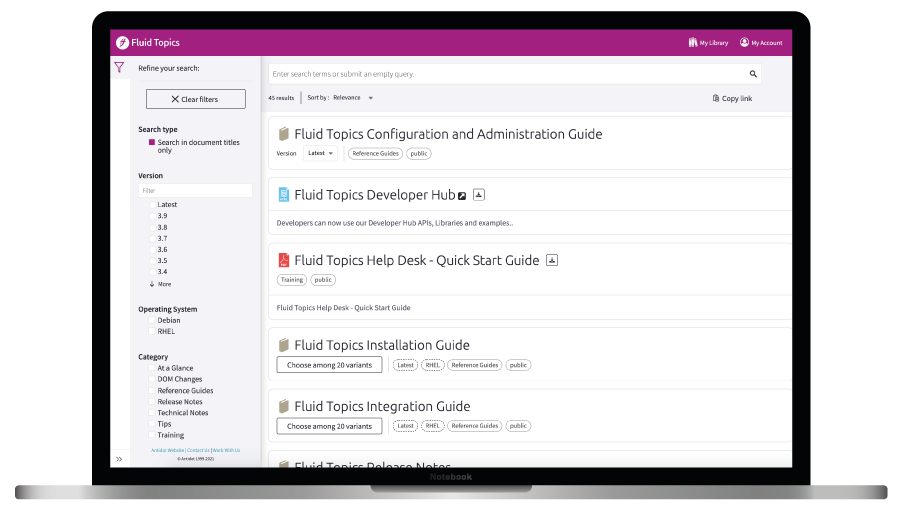Image resolution: width=908 pixels, height=509 pixels.
Task: Check the 3.6 version filter
Action: tap(153, 249)
